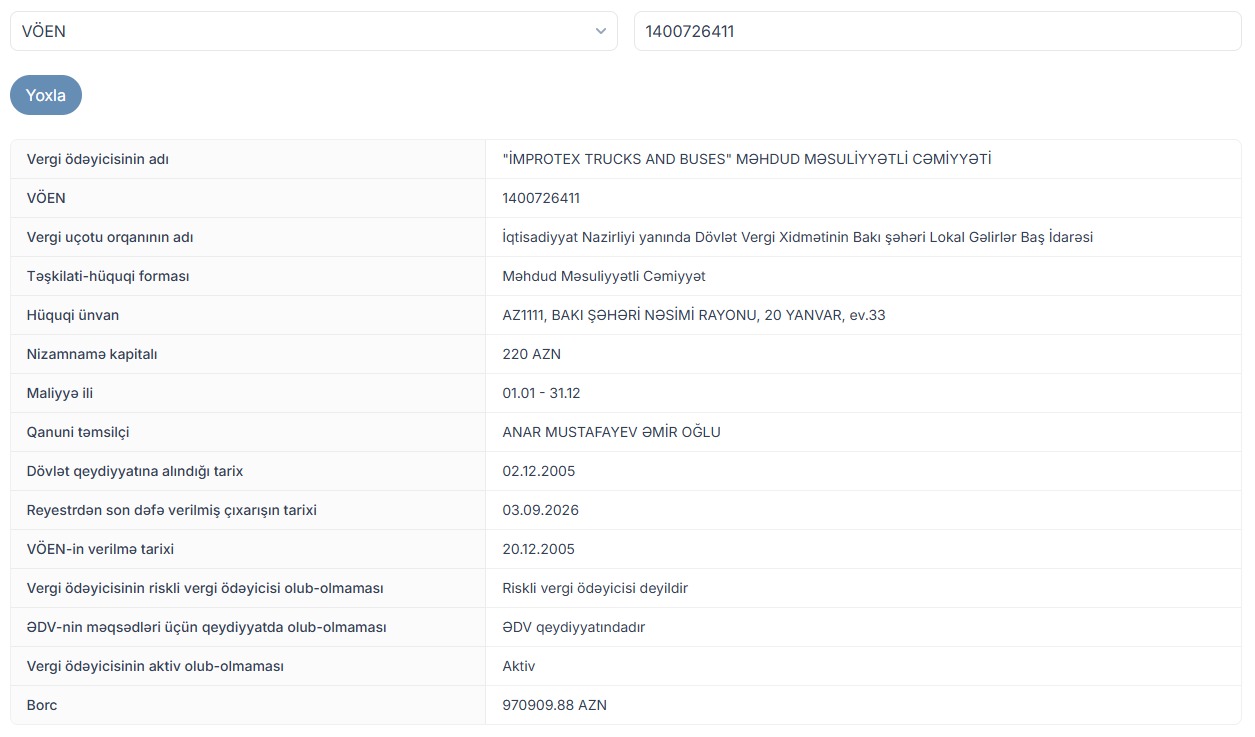Open the VÖEN search type dropdown
This screenshot has height=737, width=1255.
pyautogui.click(x=314, y=31)
